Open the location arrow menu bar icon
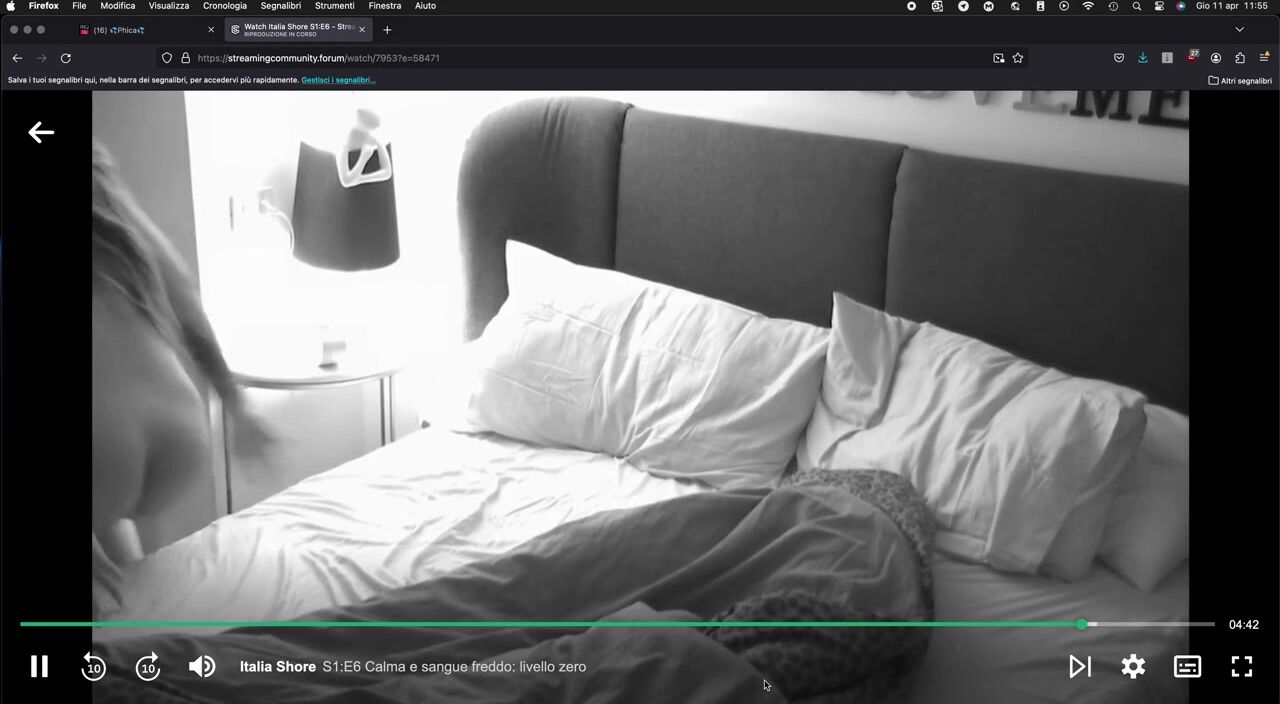The width and height of the screenshot is (1280, 704). [963, 6]
